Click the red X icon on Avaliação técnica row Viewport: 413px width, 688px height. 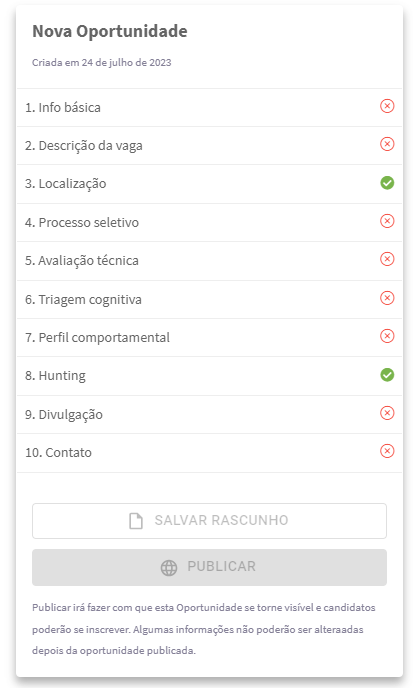click(387, 259)
